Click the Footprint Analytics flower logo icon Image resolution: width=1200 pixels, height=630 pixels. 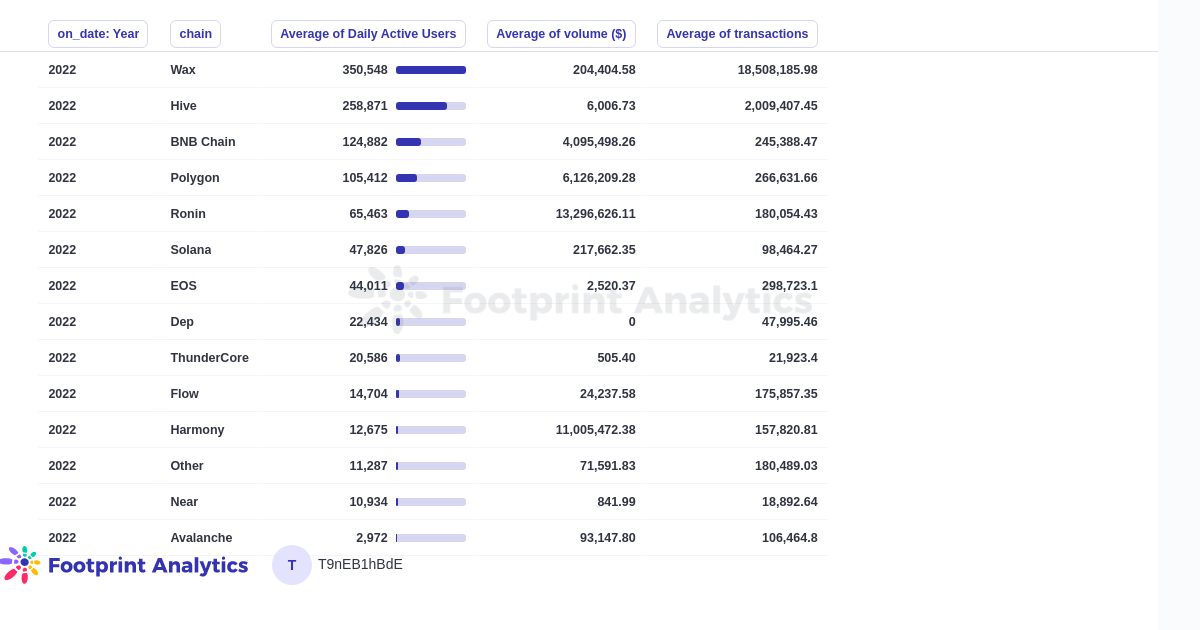20,565
